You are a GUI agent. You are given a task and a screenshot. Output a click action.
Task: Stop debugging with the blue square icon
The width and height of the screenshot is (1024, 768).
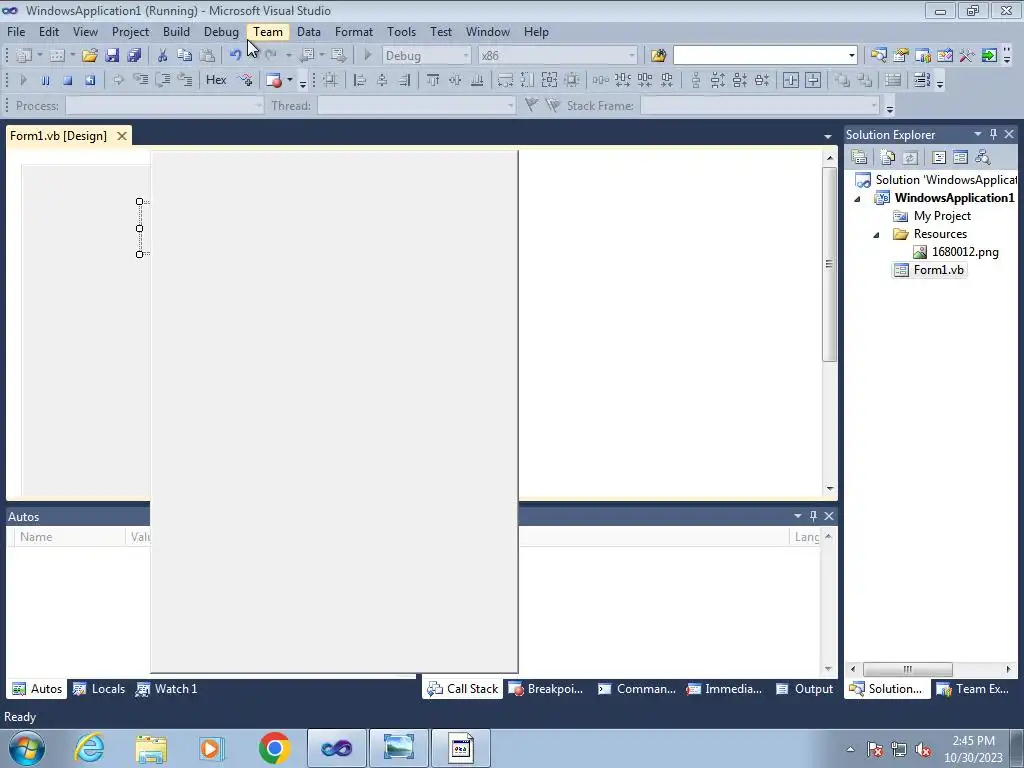click(67, 80)
